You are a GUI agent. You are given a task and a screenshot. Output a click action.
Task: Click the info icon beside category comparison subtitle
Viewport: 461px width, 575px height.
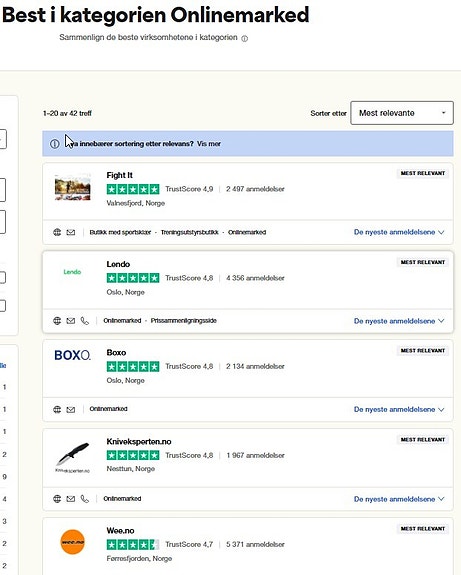coord(245,38)
